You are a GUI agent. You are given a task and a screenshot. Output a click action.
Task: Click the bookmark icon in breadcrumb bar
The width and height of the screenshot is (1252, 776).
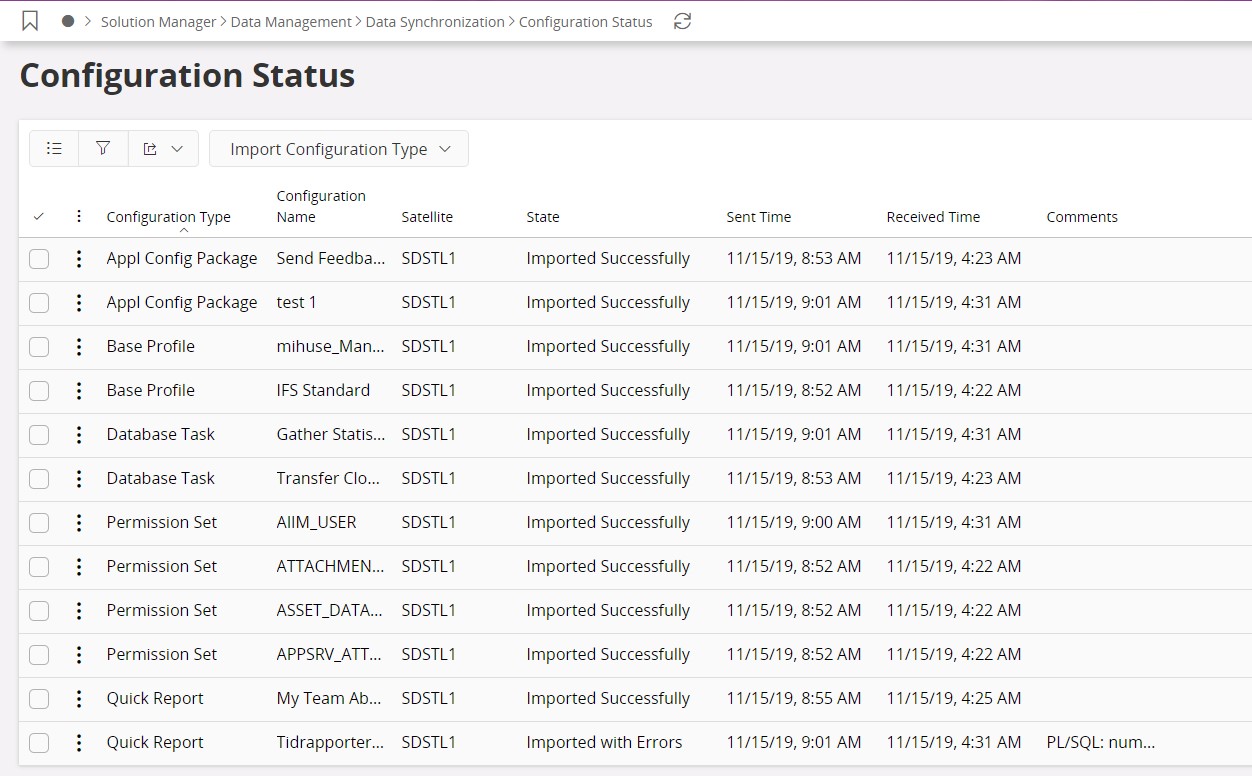30,21
